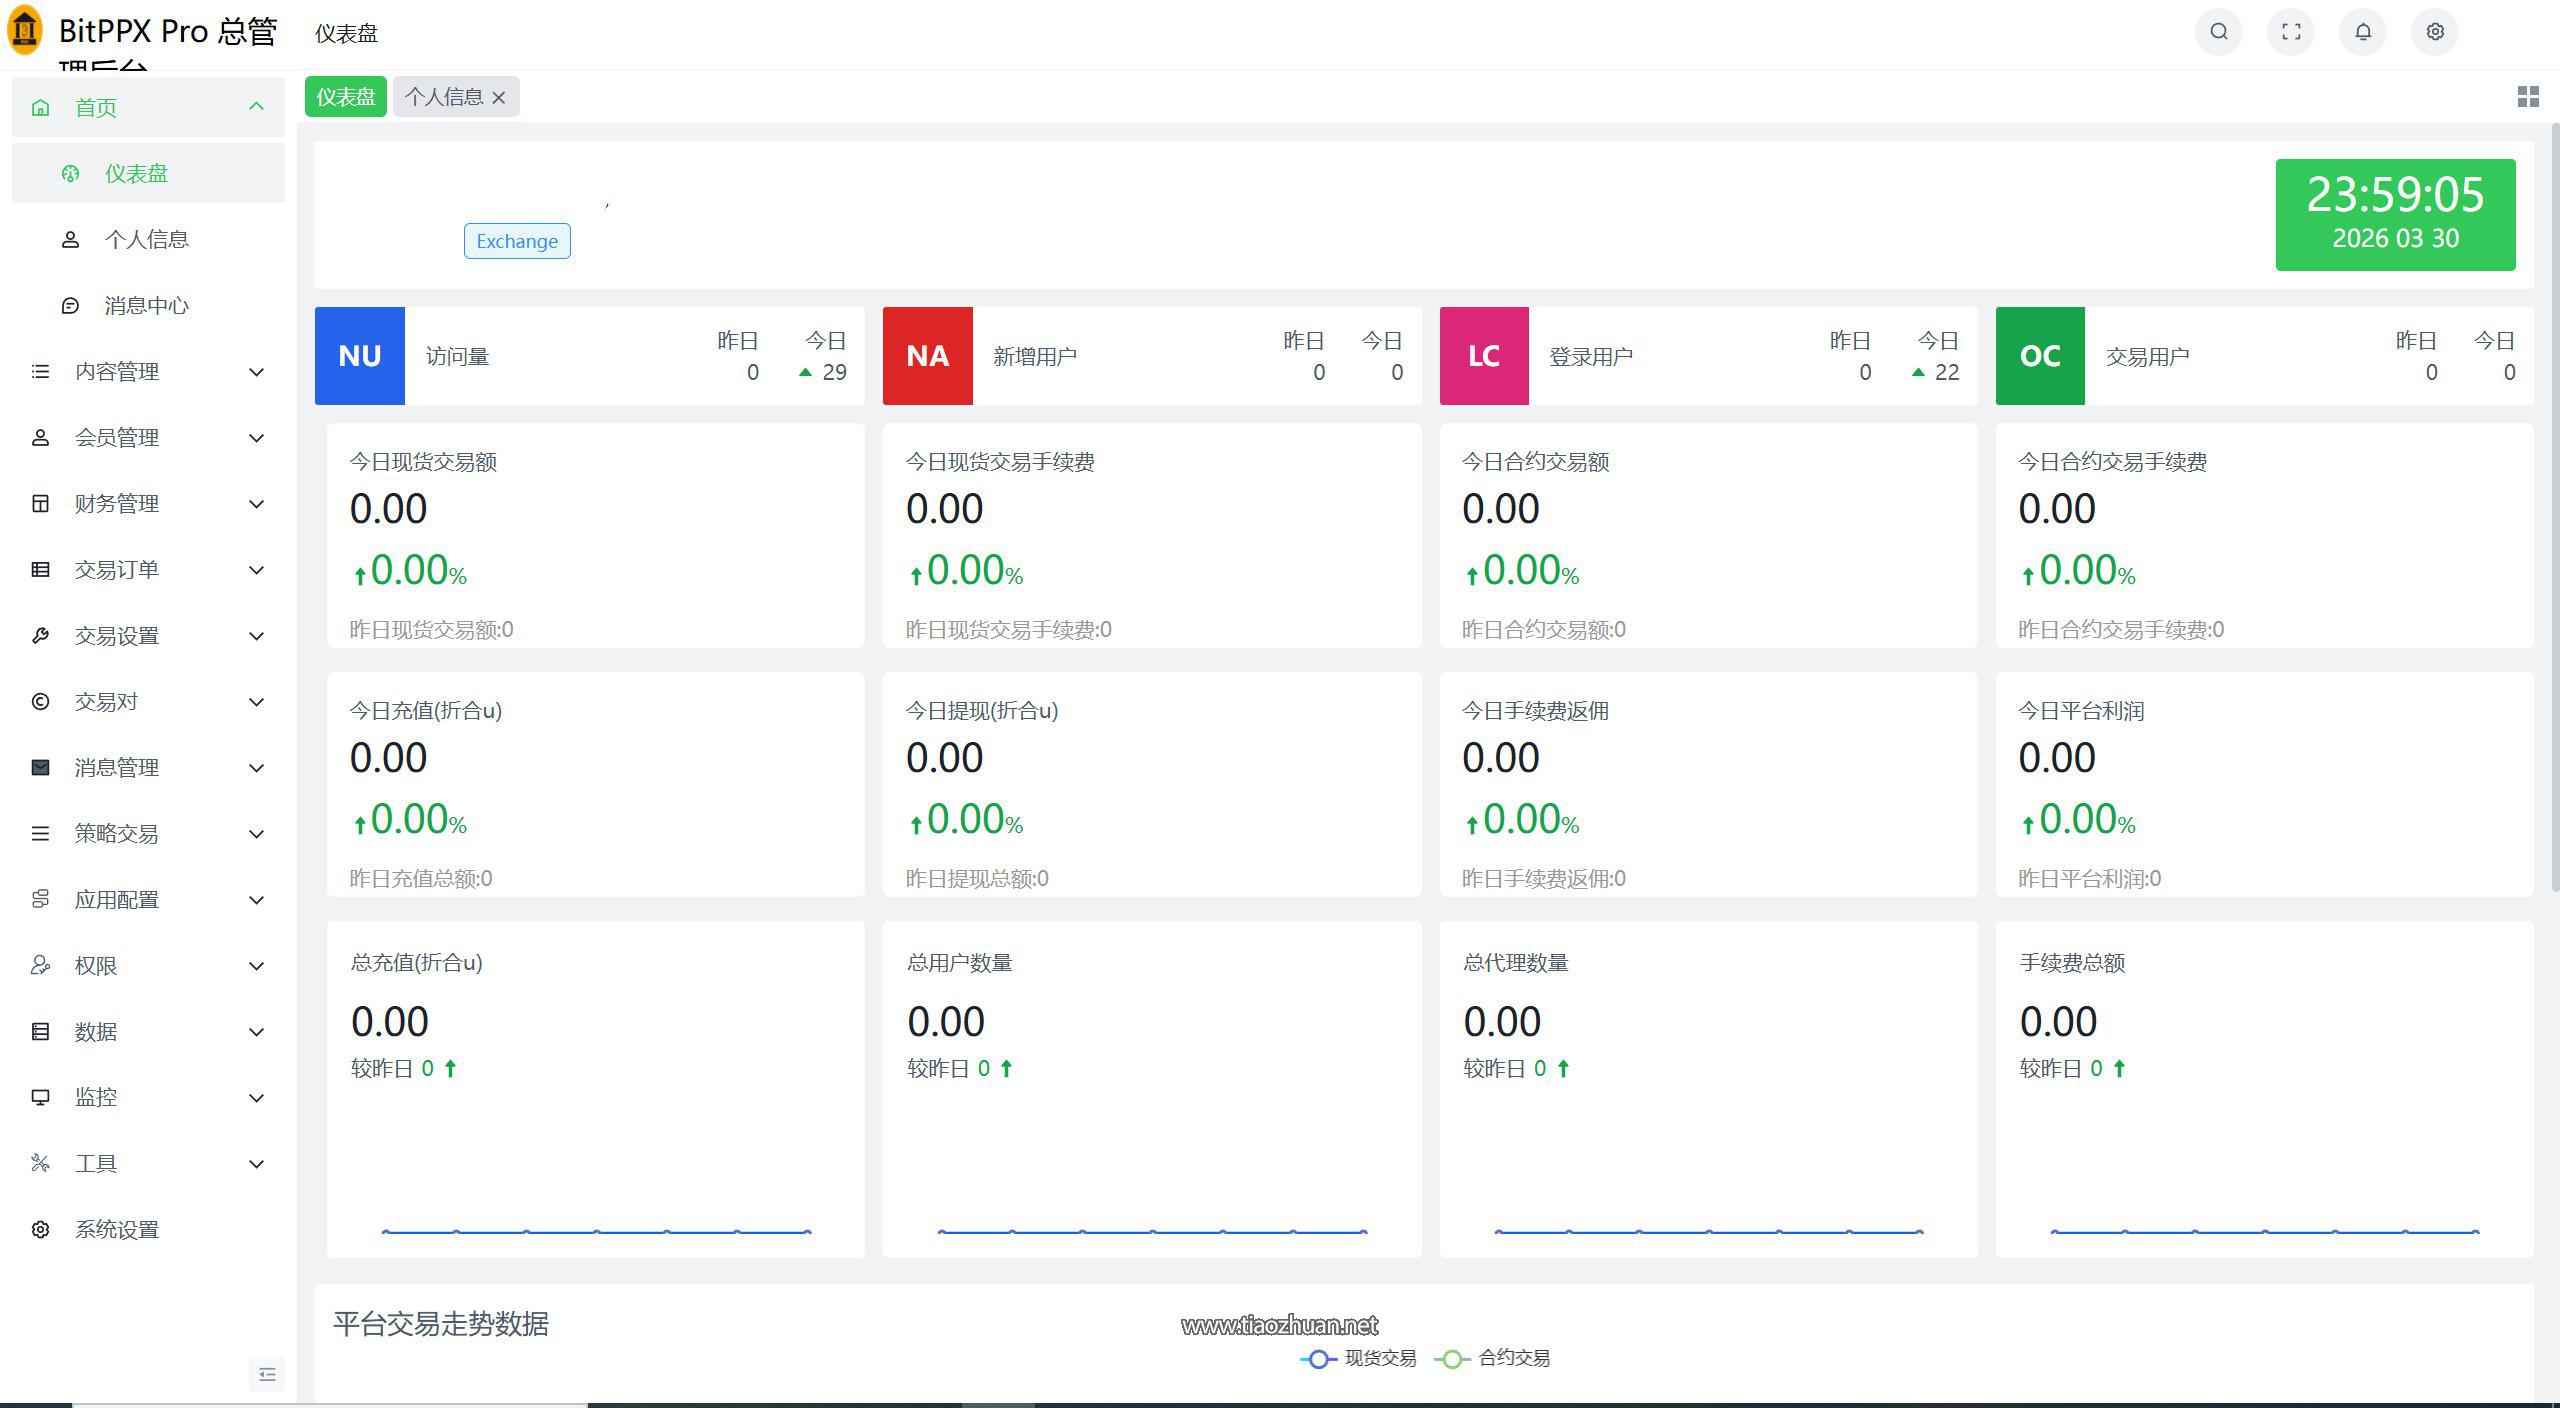Click the grid layout icon near tabs
The width and height of the screenshot is (2560, 1408).
coord(2528,97)
